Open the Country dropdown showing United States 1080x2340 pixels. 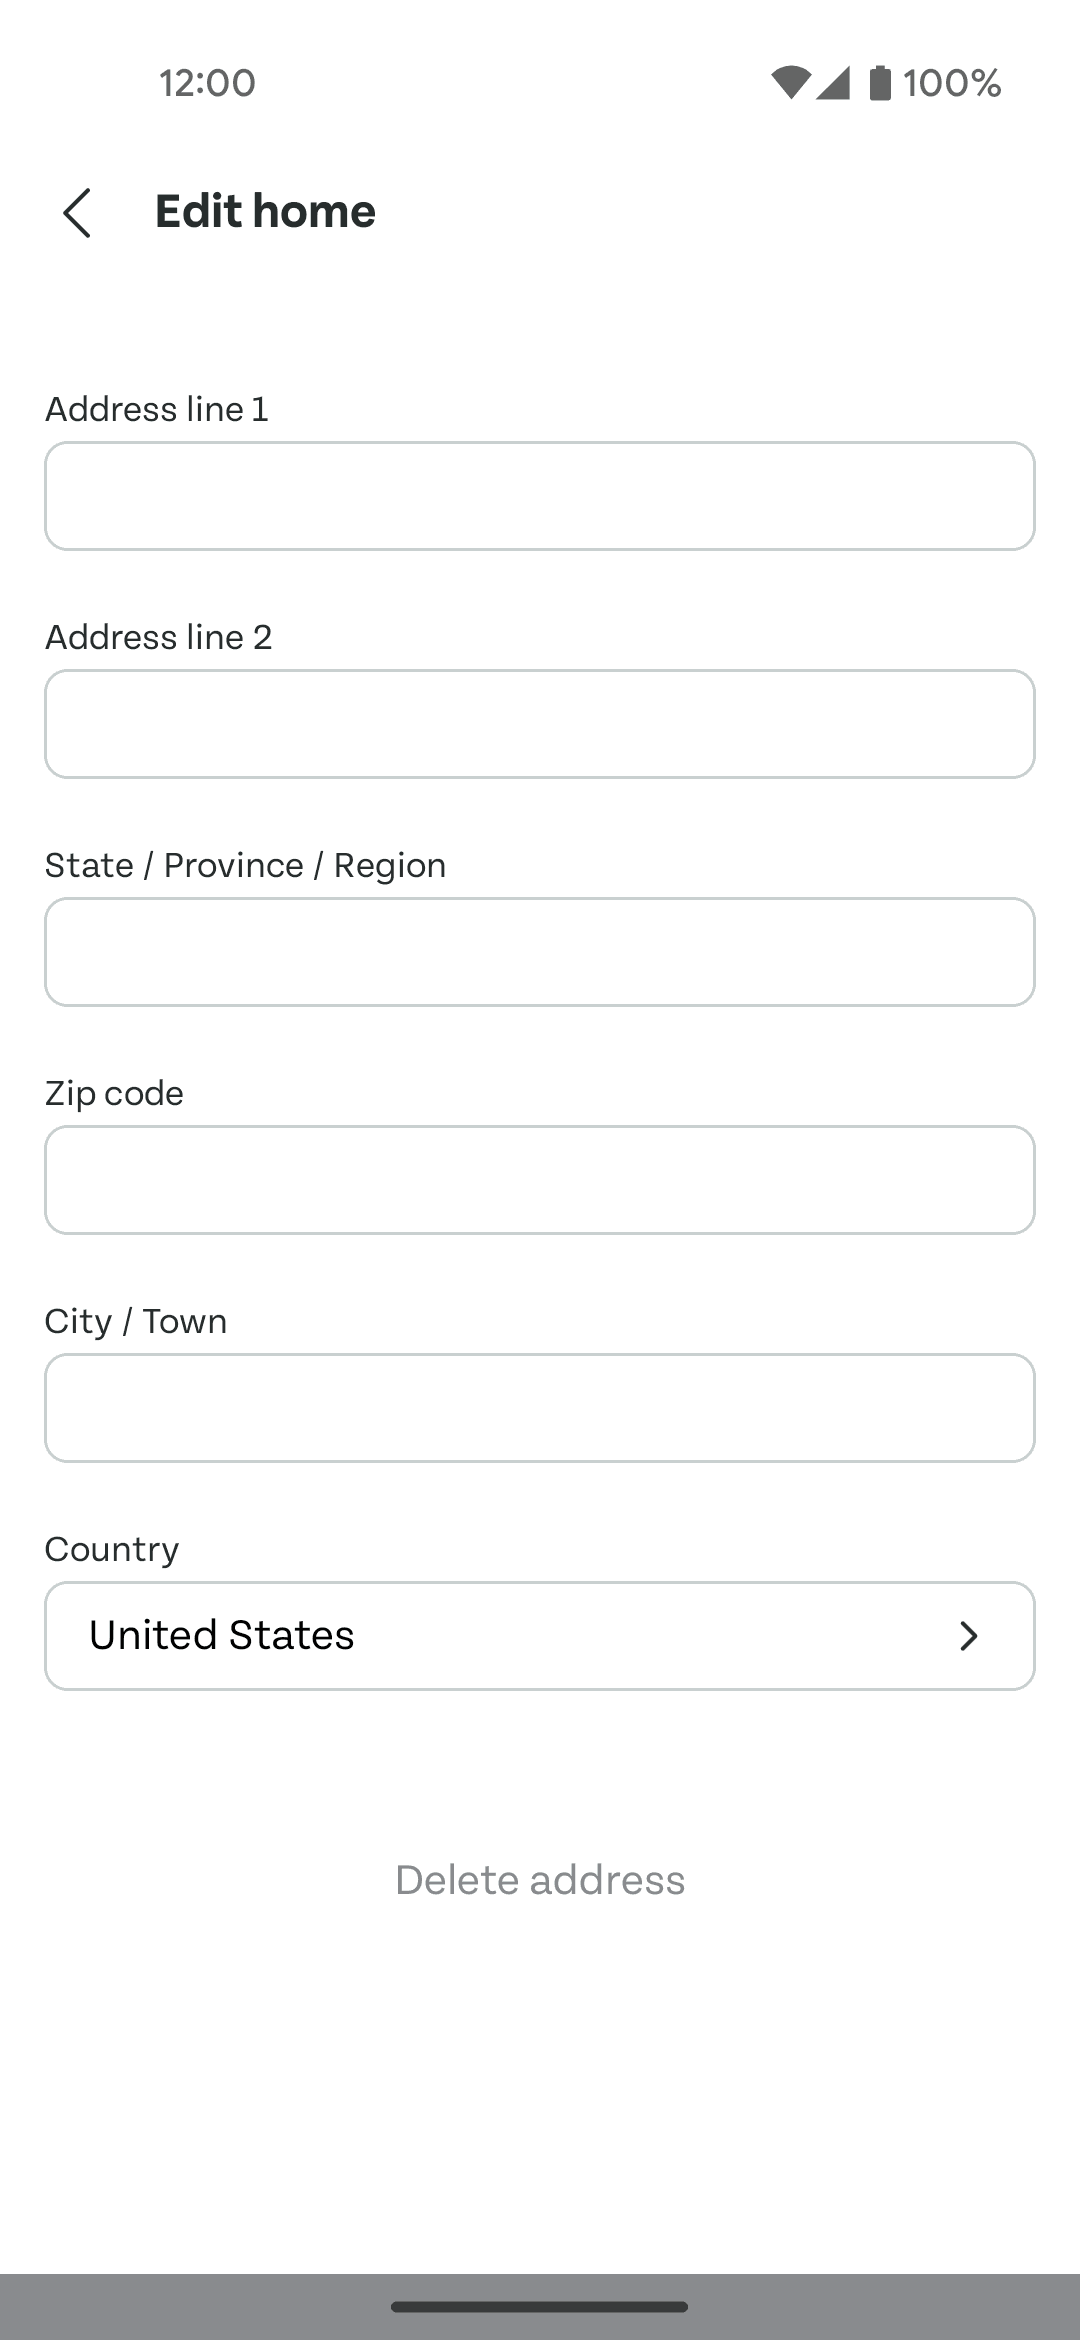coord(540,1636)
